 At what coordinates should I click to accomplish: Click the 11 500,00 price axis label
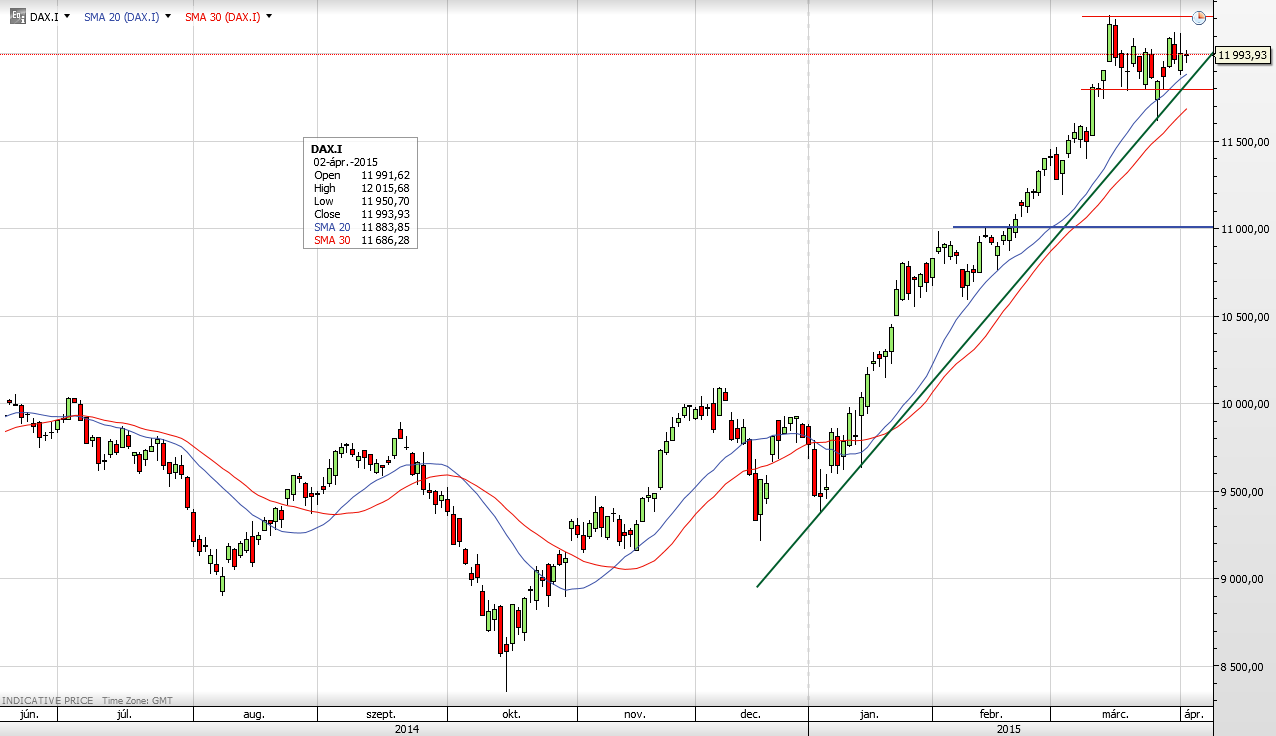(x=1245, y=143)
